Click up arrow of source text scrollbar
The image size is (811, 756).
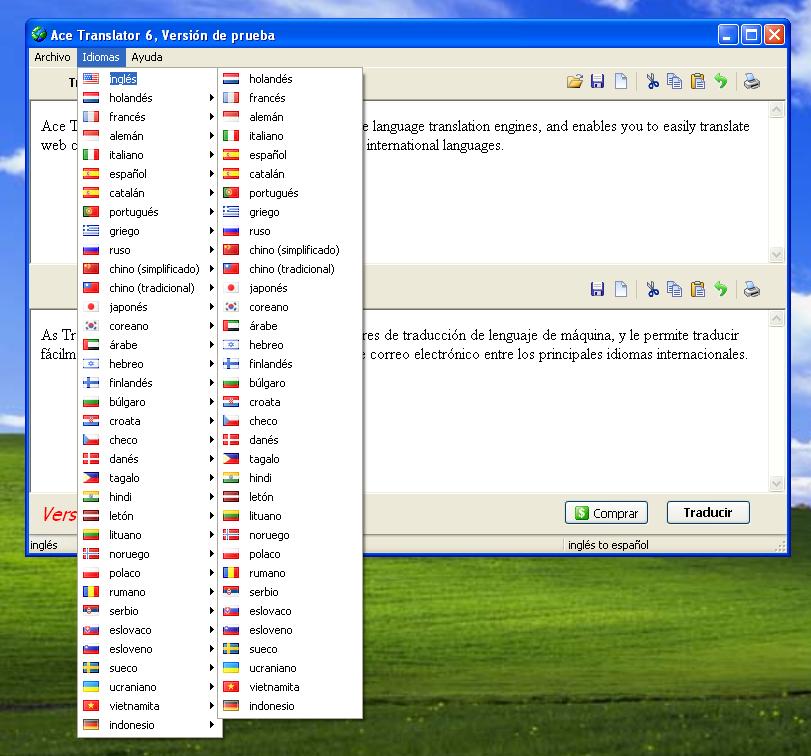coord(776,110)
